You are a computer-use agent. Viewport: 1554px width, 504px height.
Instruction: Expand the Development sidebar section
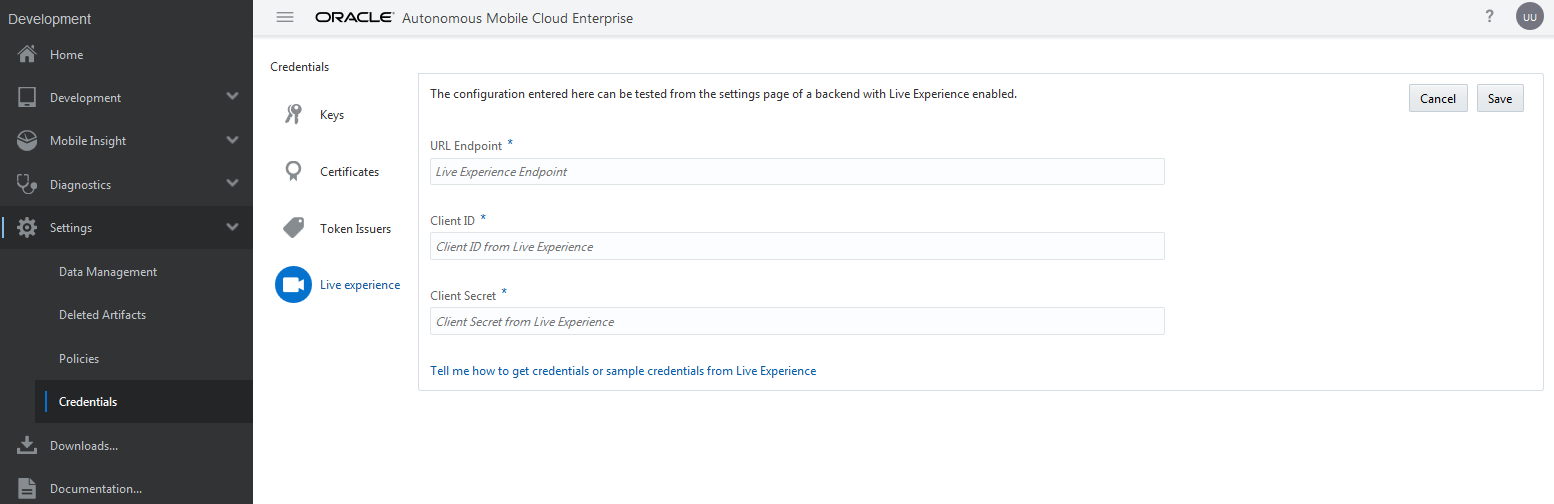click(x=232, y=97)
